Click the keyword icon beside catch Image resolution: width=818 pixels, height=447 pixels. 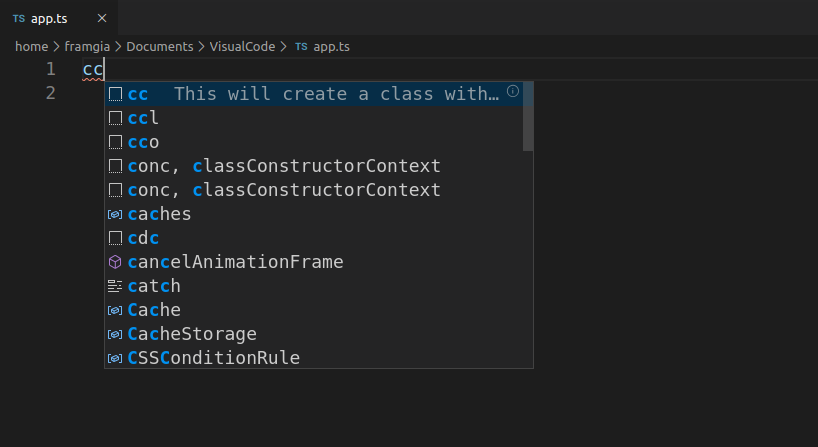115,286
